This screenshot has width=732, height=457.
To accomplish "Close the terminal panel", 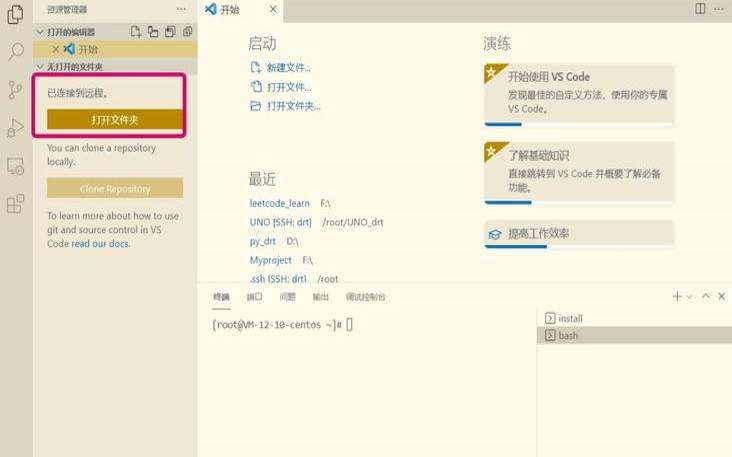I will click(x=722, y=296).
